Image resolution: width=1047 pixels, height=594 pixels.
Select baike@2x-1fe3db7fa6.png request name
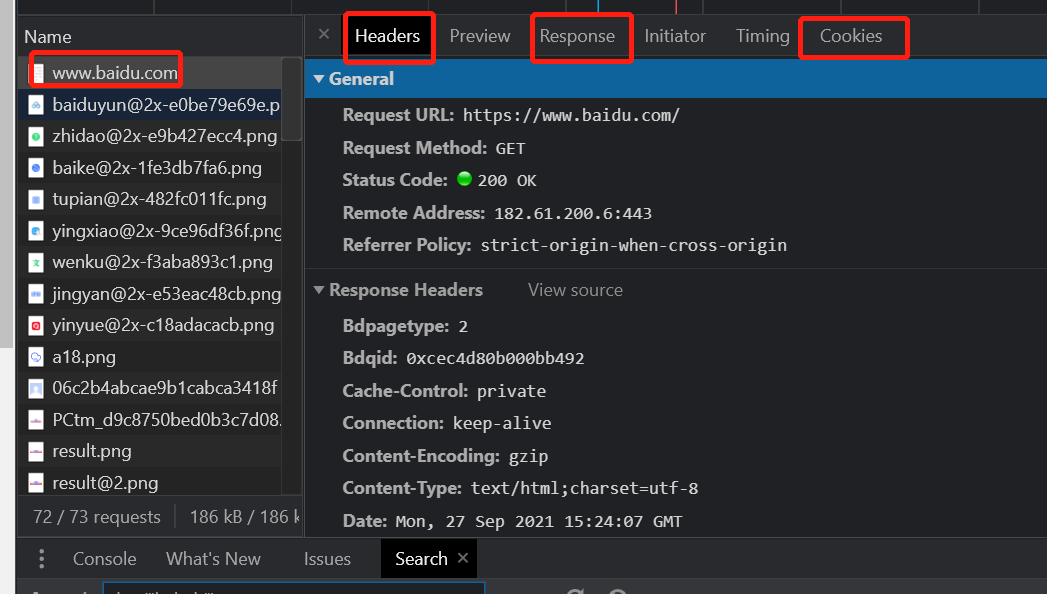coord(157,168)
